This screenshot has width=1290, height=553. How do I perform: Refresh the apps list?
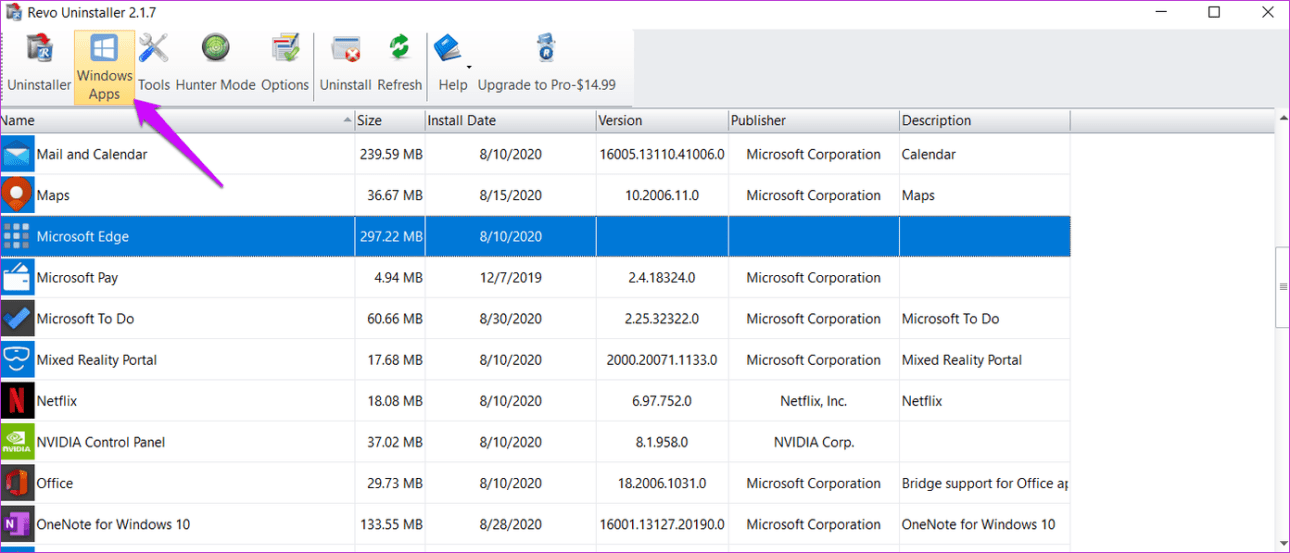coord(400,65)
